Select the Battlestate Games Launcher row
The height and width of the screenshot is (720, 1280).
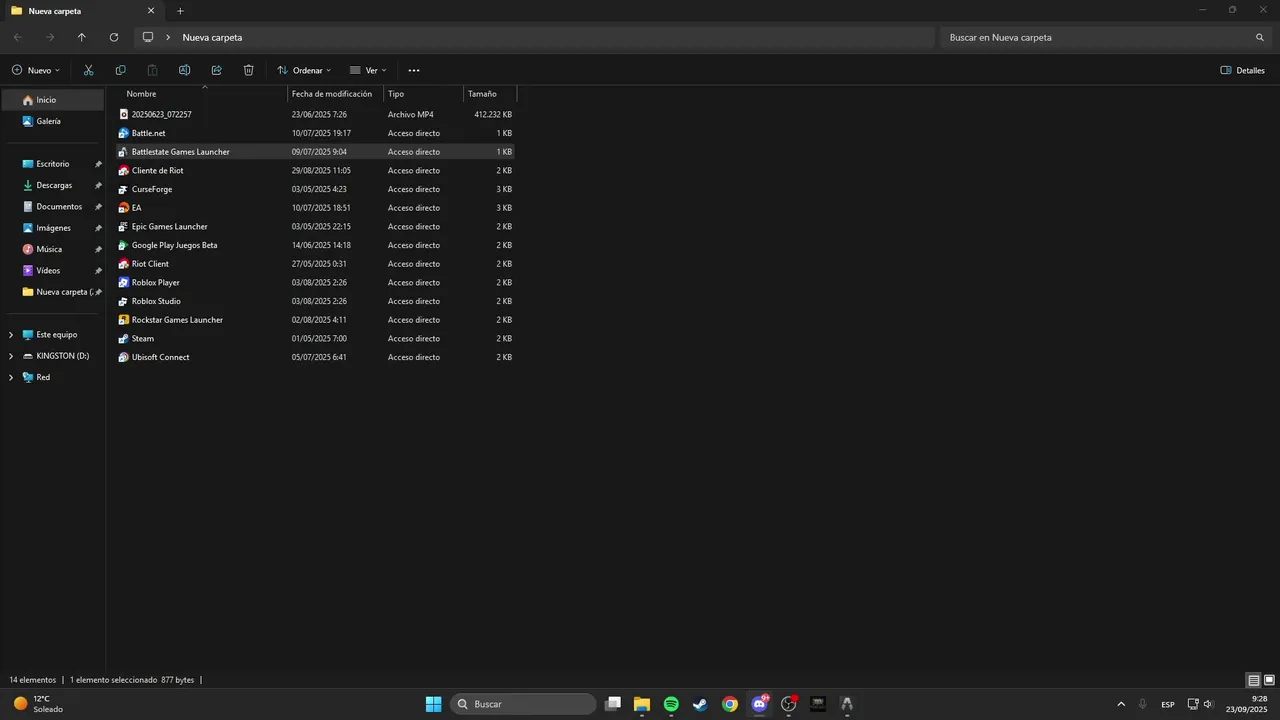pyautogui.click(x=315, y=152)
